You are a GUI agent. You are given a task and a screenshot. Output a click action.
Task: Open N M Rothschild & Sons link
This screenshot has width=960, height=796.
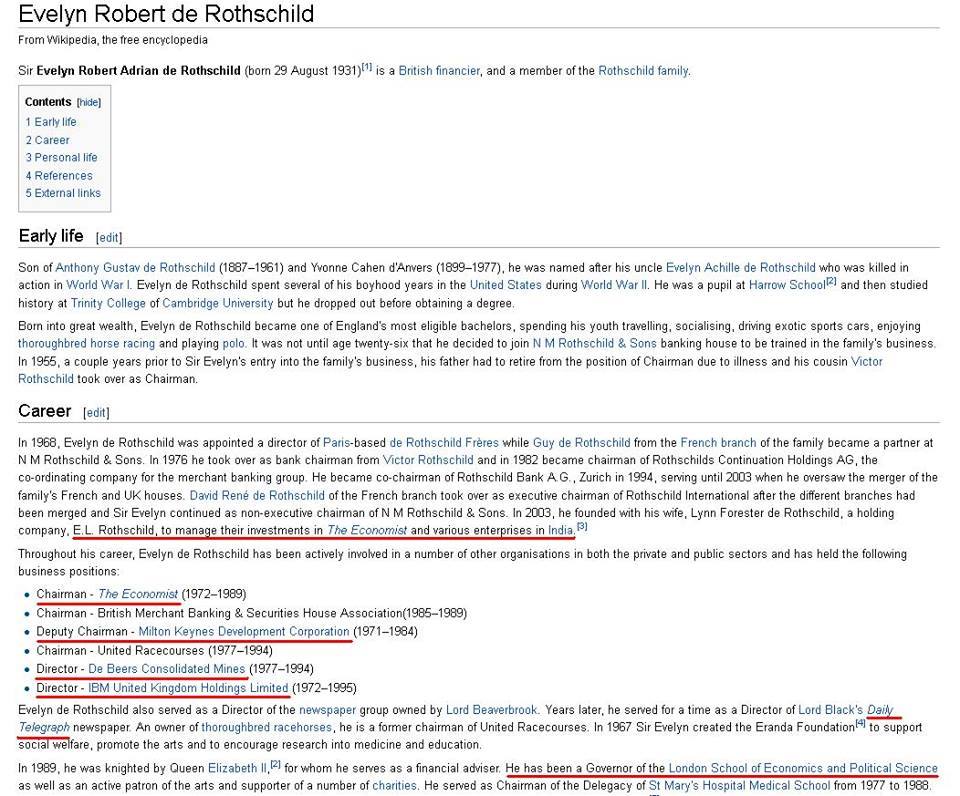[594, 343]
